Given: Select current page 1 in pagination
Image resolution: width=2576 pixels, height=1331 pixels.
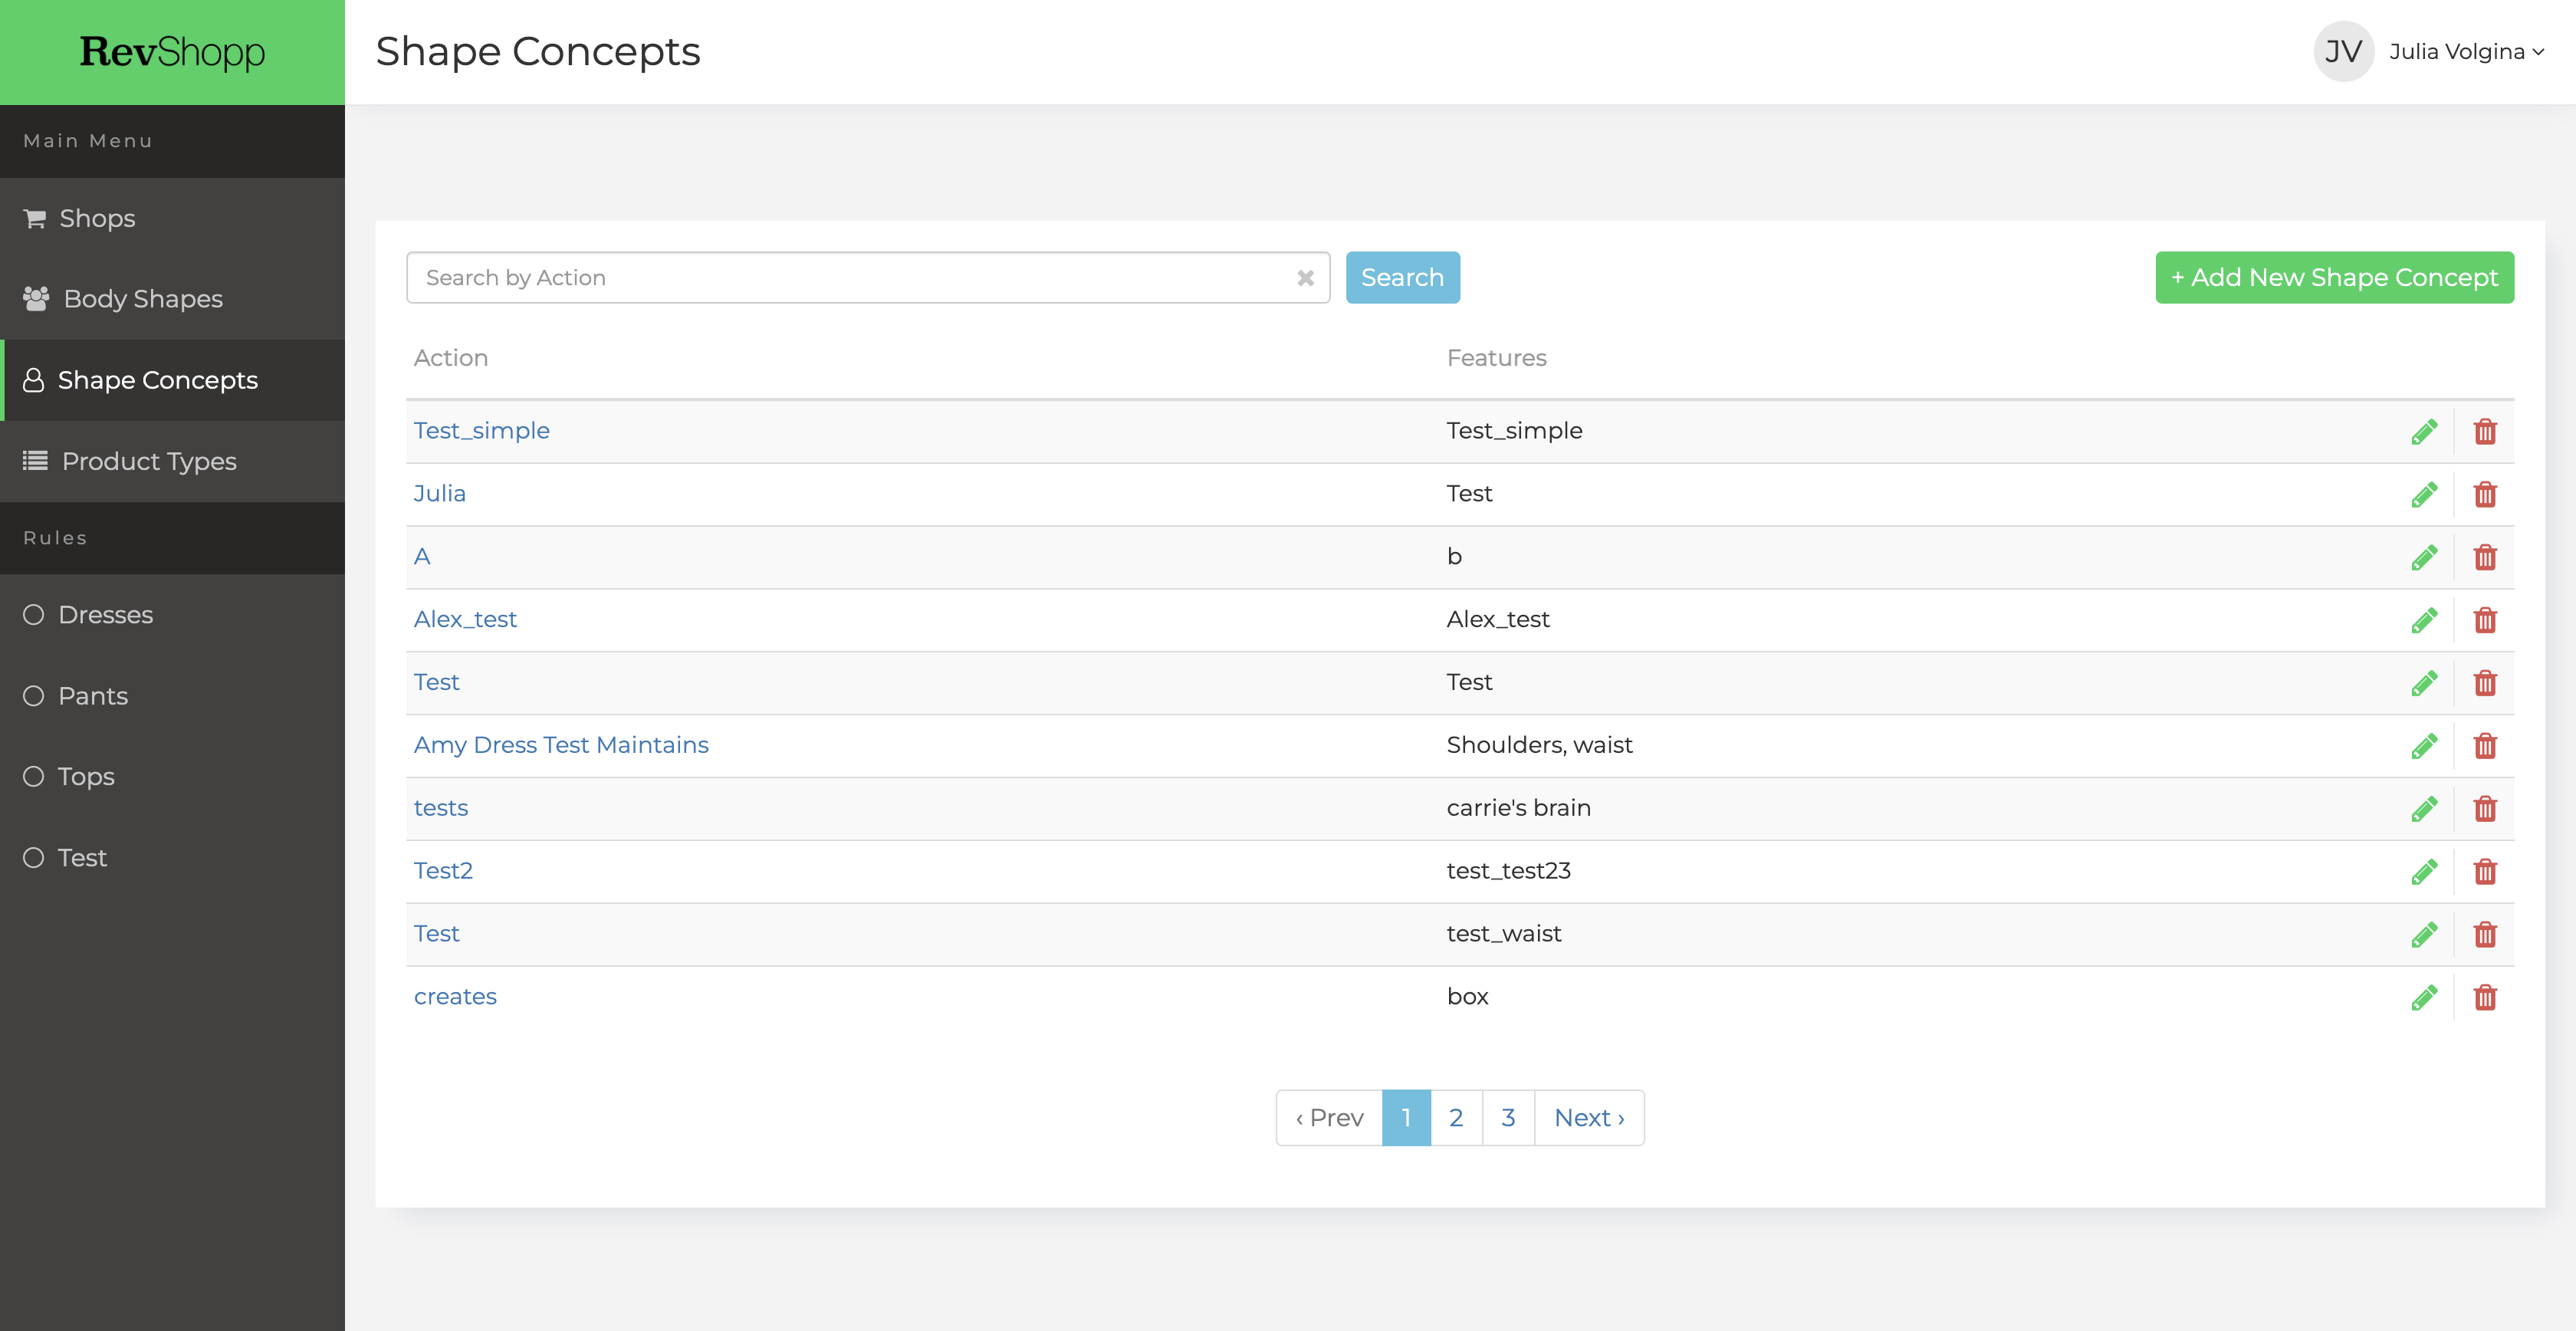Looking at the screenshot, I should pyautogui.click(x=1406, y=1117).
